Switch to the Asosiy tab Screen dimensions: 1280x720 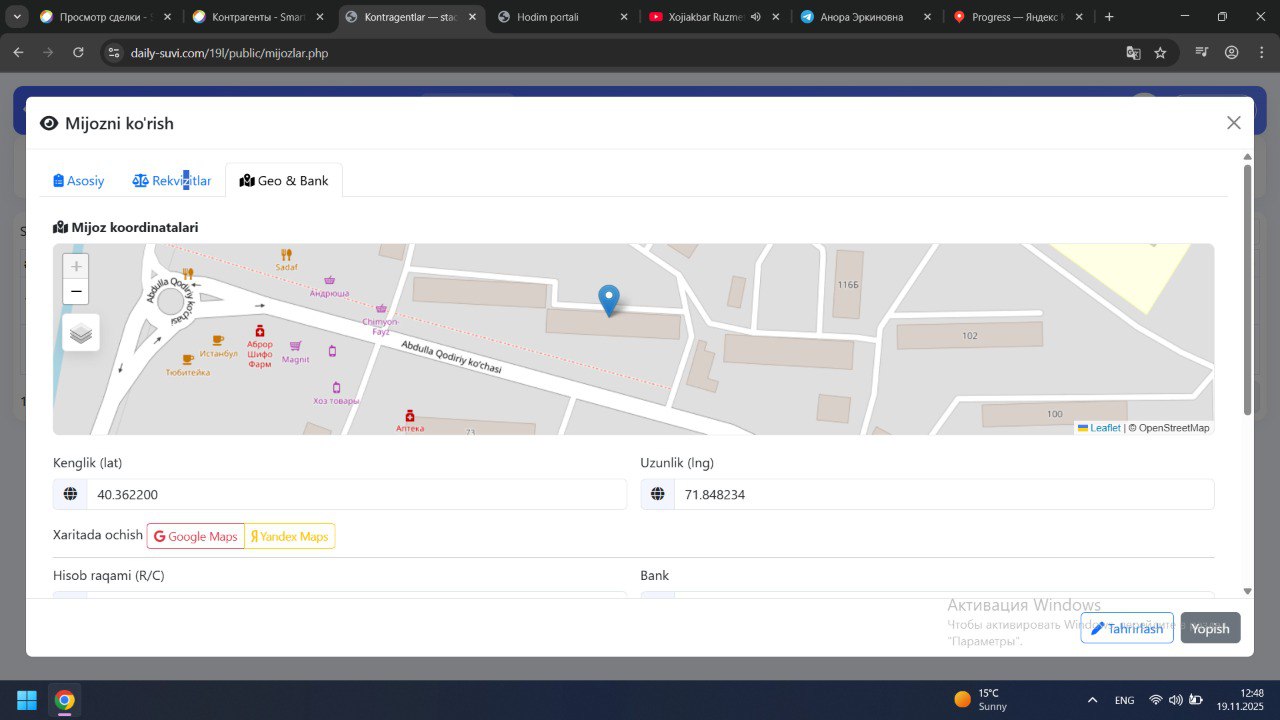(79, 181)
